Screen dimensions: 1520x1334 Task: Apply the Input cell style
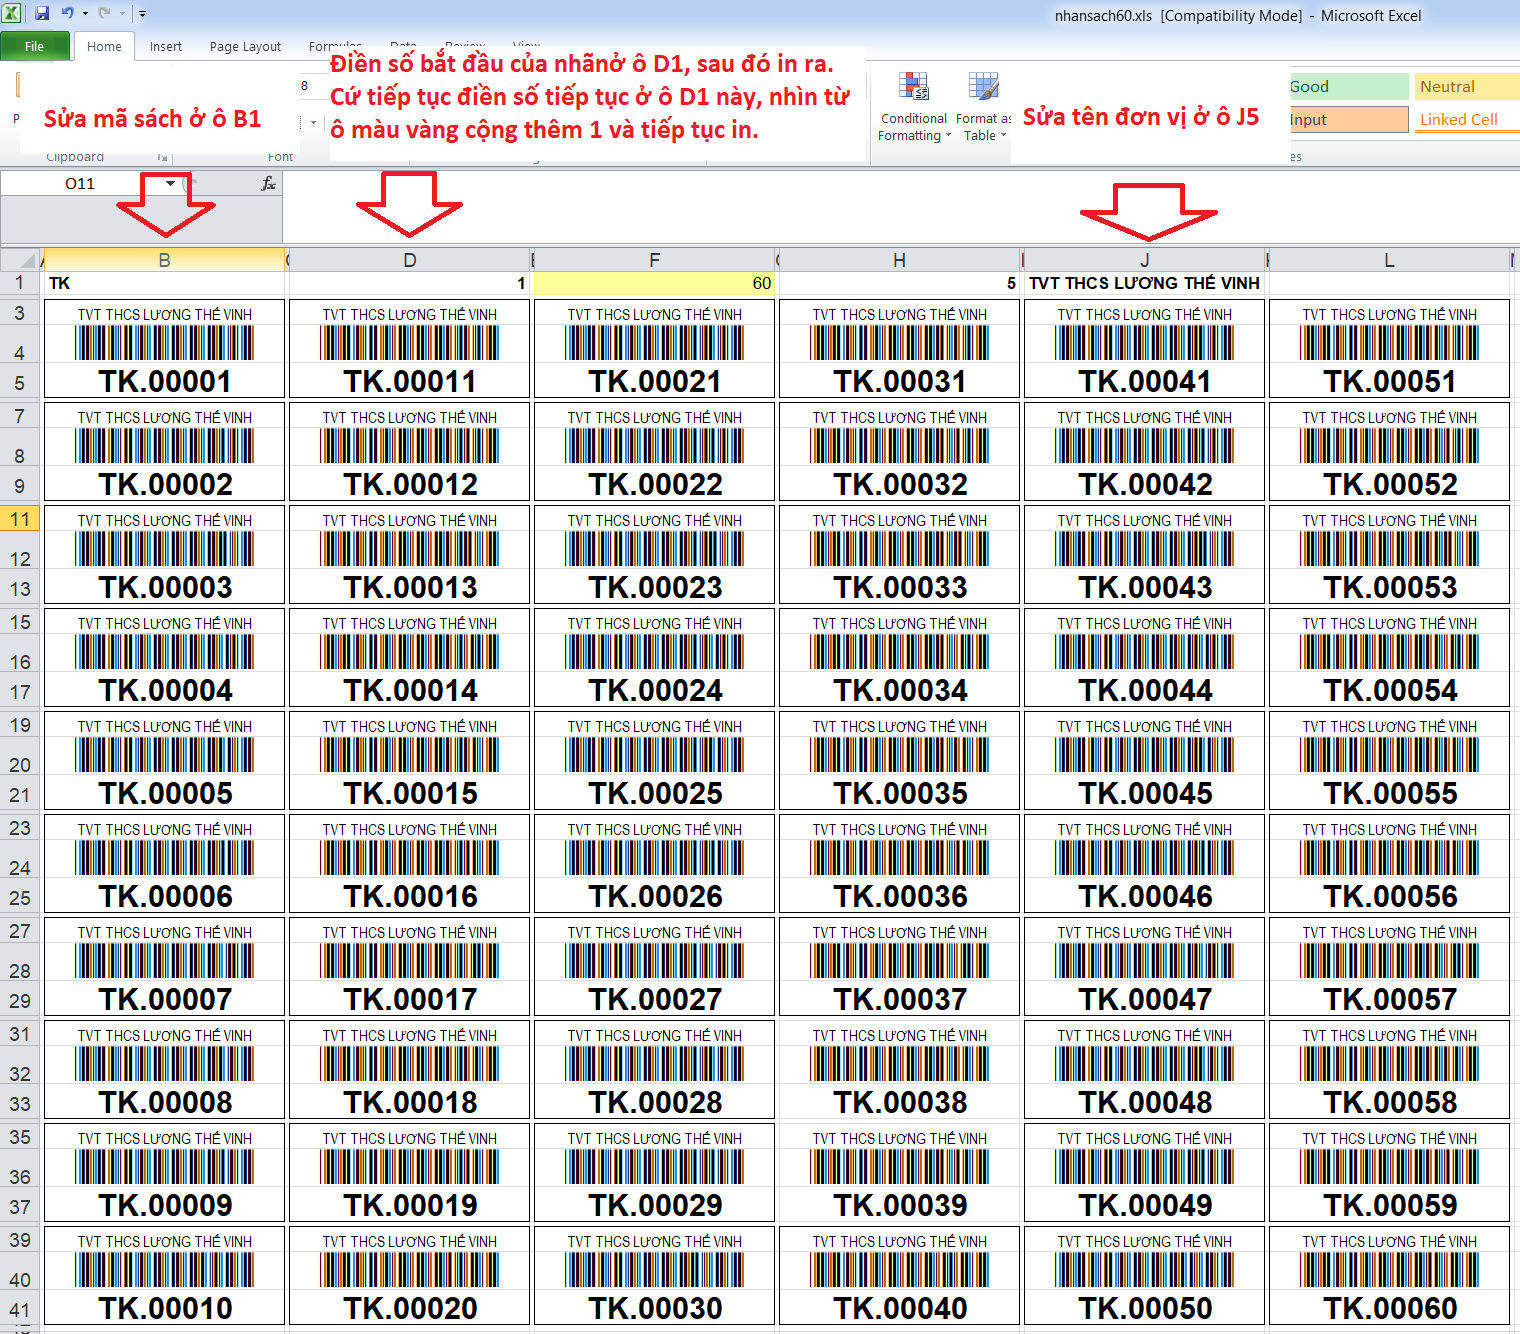click(x=1348, y=120)
